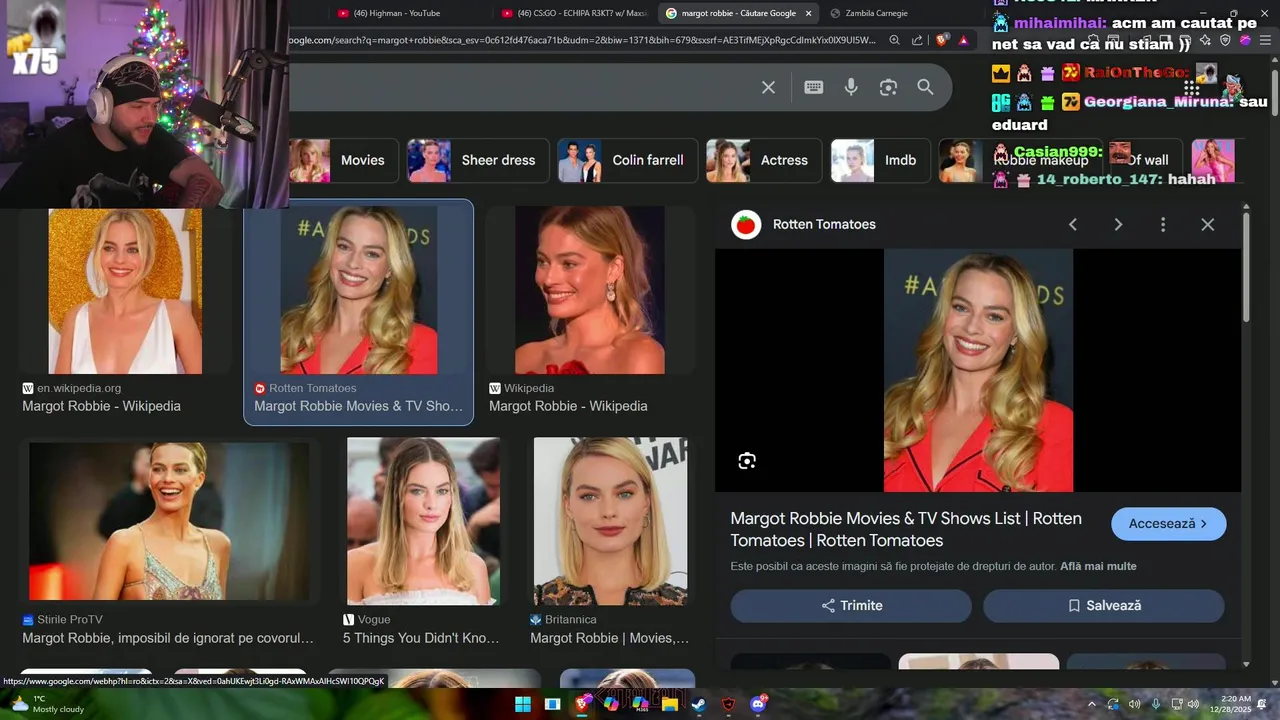Open the on-screen keyboard input tool
This screenshot has height=720, width=1280.
click(x=813, y=87)
